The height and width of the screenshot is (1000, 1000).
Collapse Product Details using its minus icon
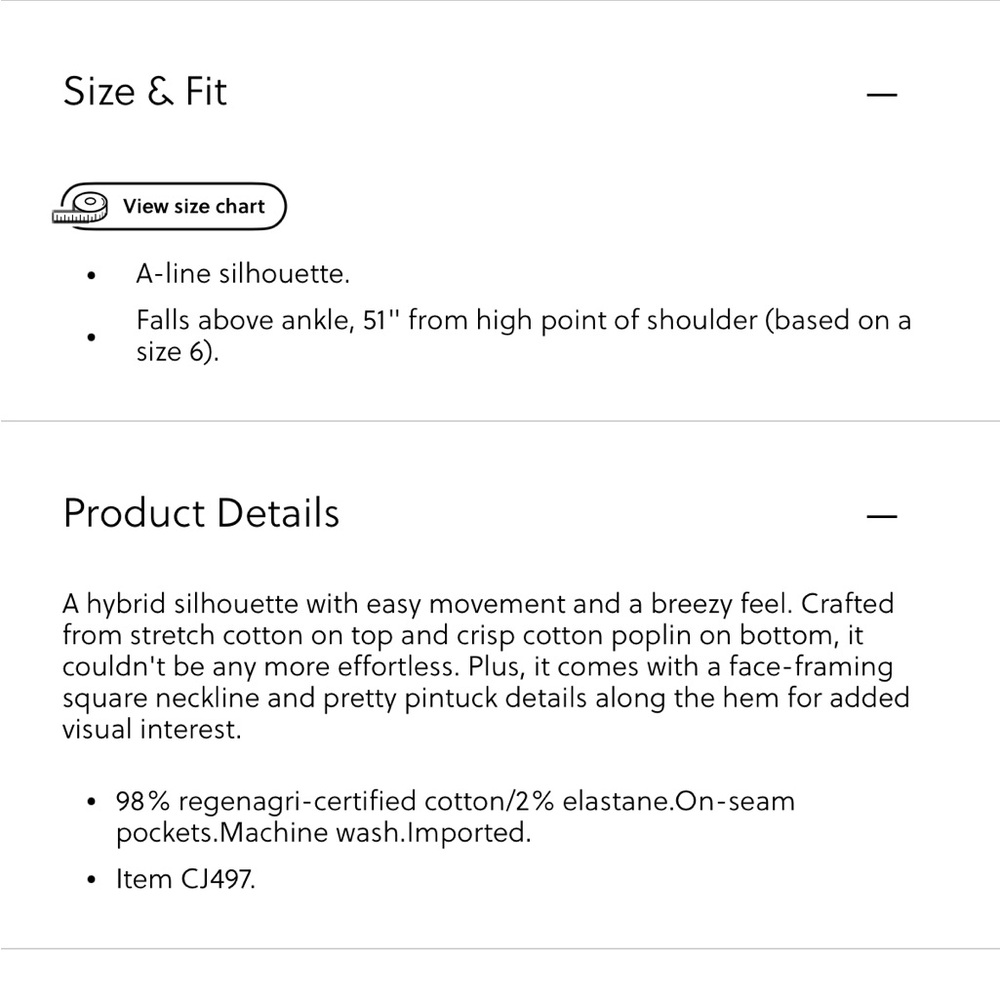tap(881, 516)
